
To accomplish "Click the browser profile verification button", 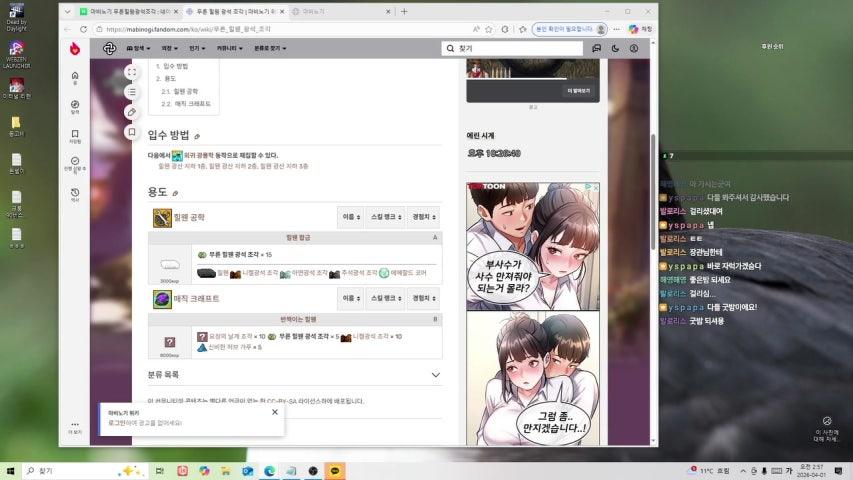I will 570,29.
